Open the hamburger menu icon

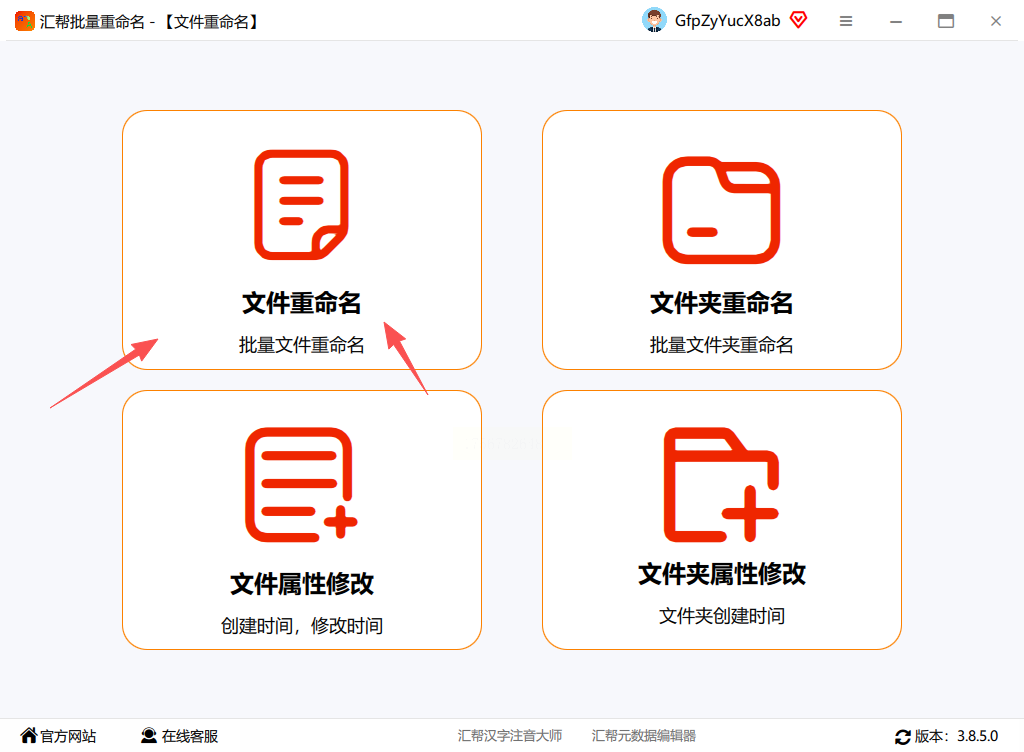tap(846, 21)
